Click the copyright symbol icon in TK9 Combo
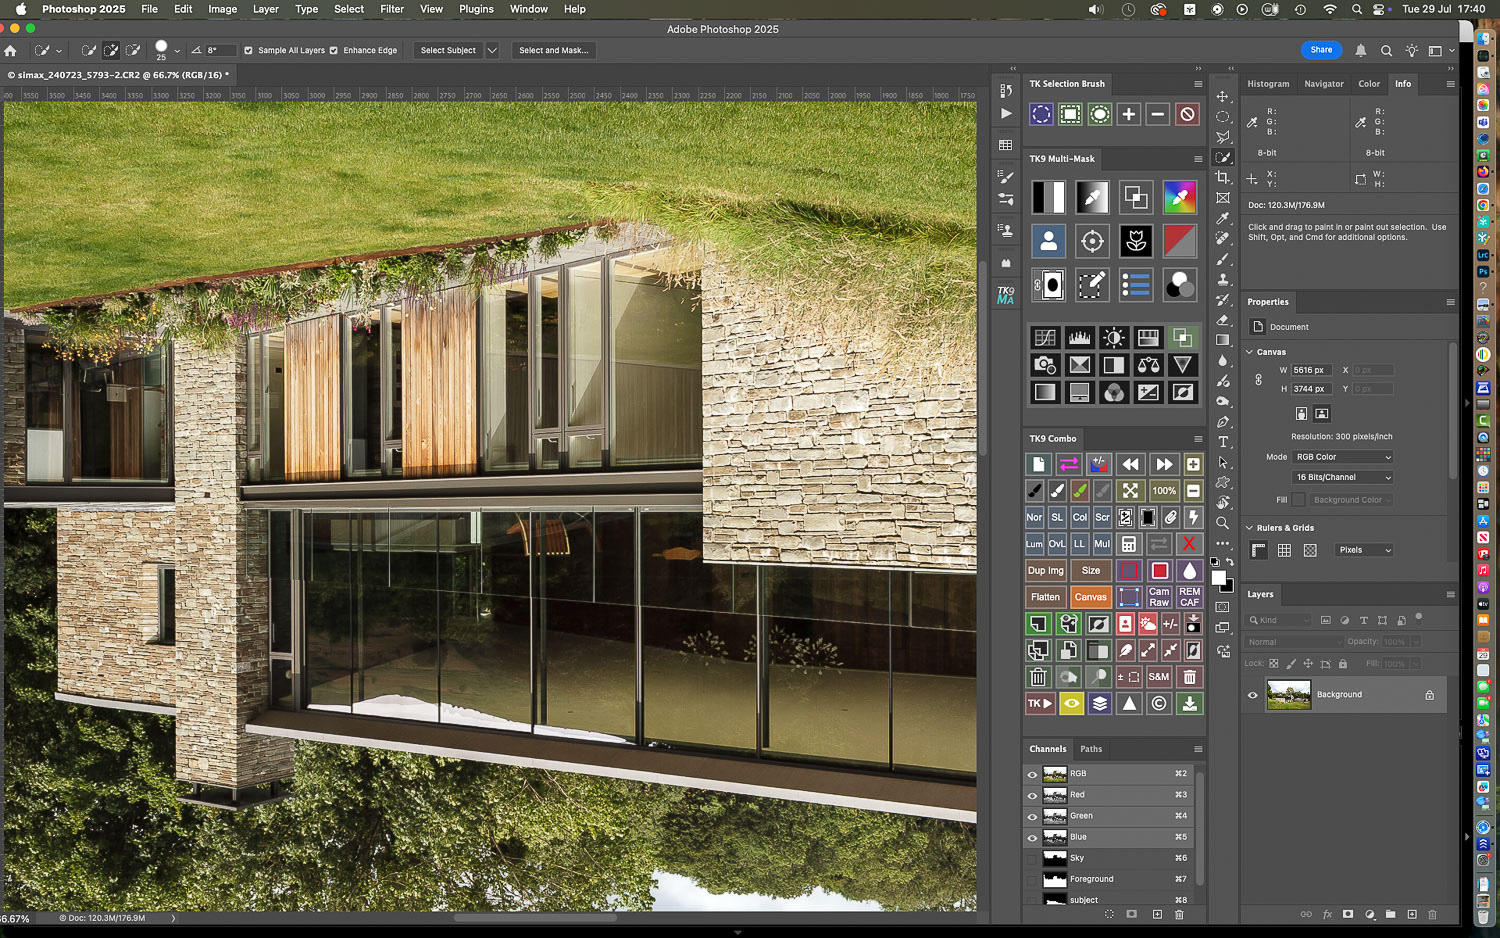The image size is (1500, 938). click(1159, 703)
